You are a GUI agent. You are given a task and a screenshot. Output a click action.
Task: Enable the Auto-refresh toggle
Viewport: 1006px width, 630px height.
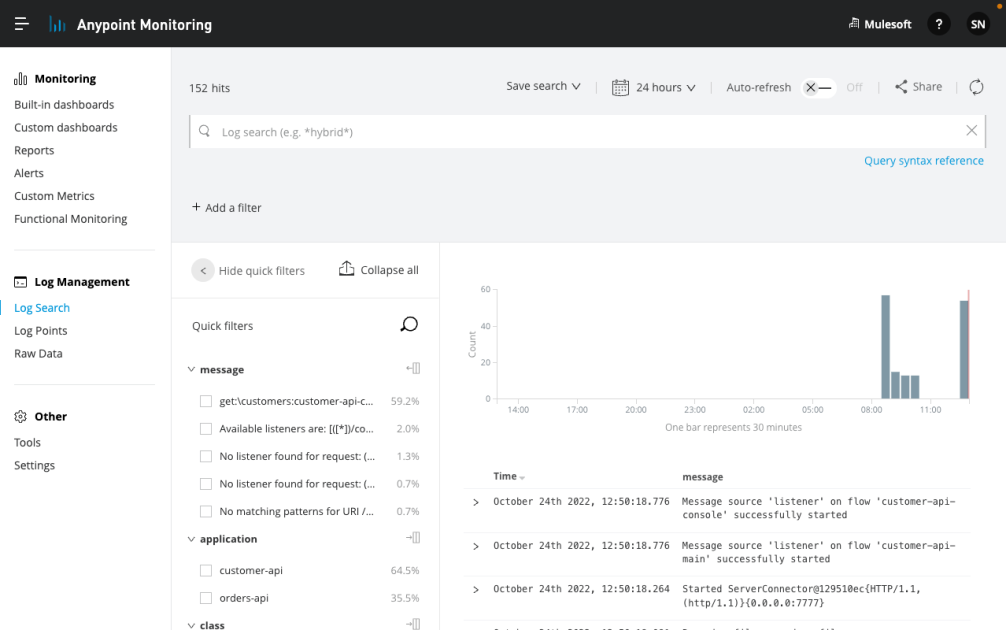point(817,87)
